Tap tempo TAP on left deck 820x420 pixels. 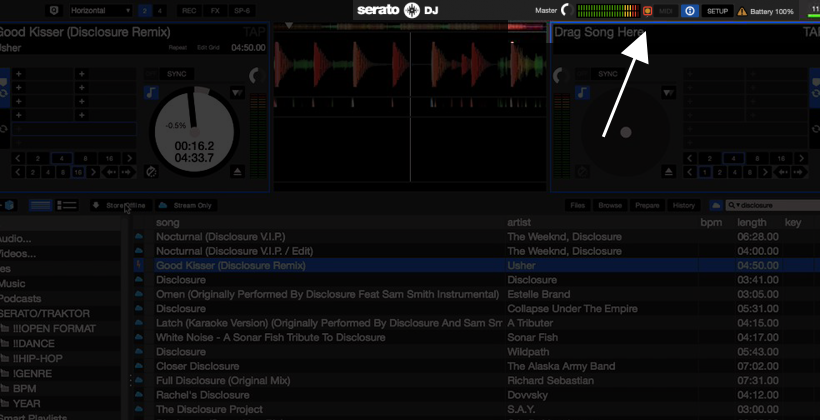[254, 32]
